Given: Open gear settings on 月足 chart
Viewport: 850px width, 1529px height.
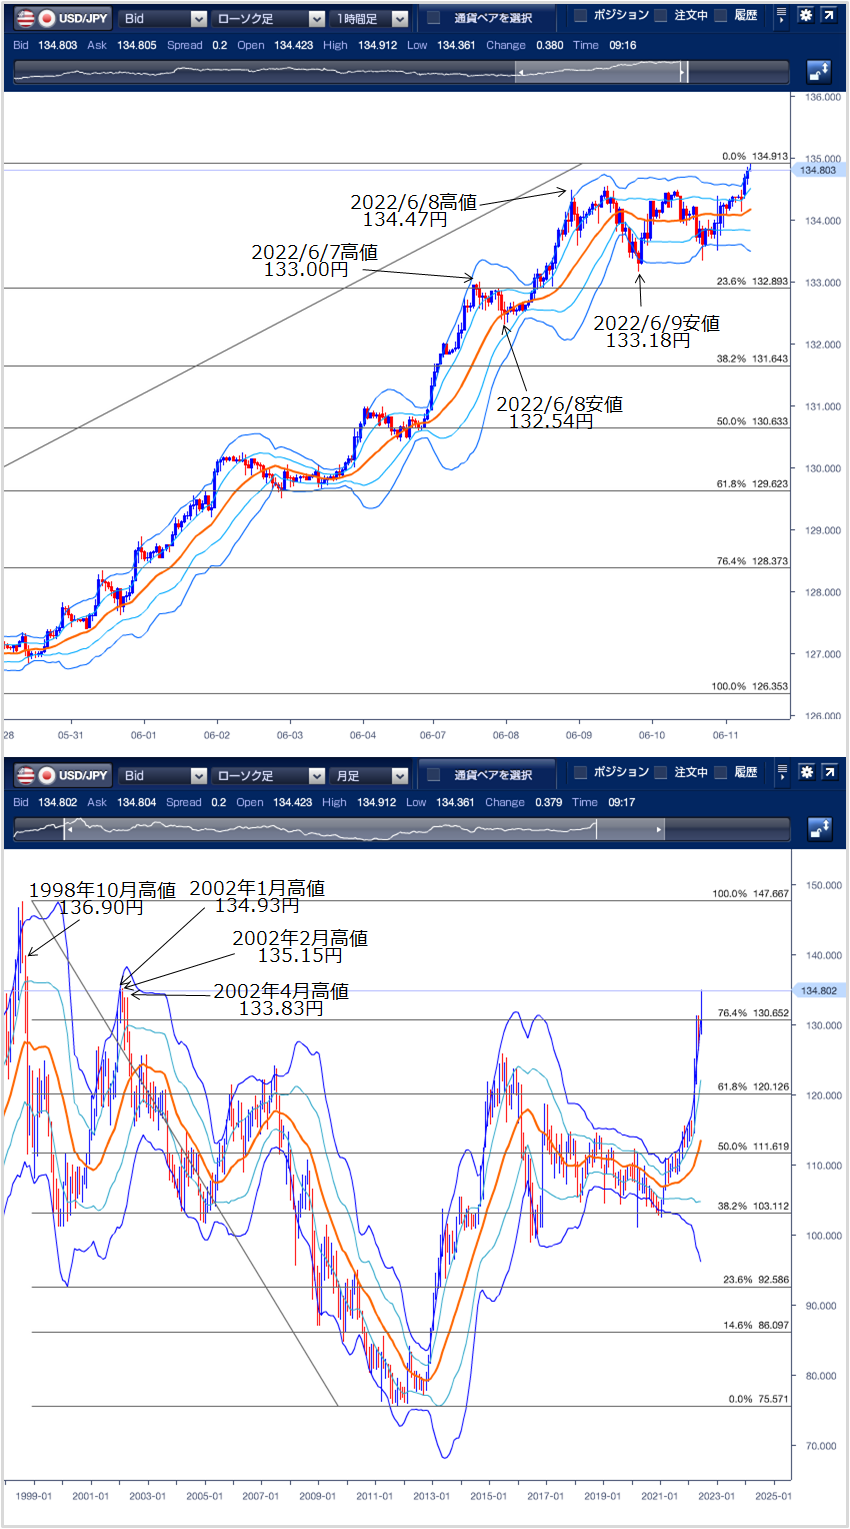Looking at the screenshot, I should (x=806, y=774).
